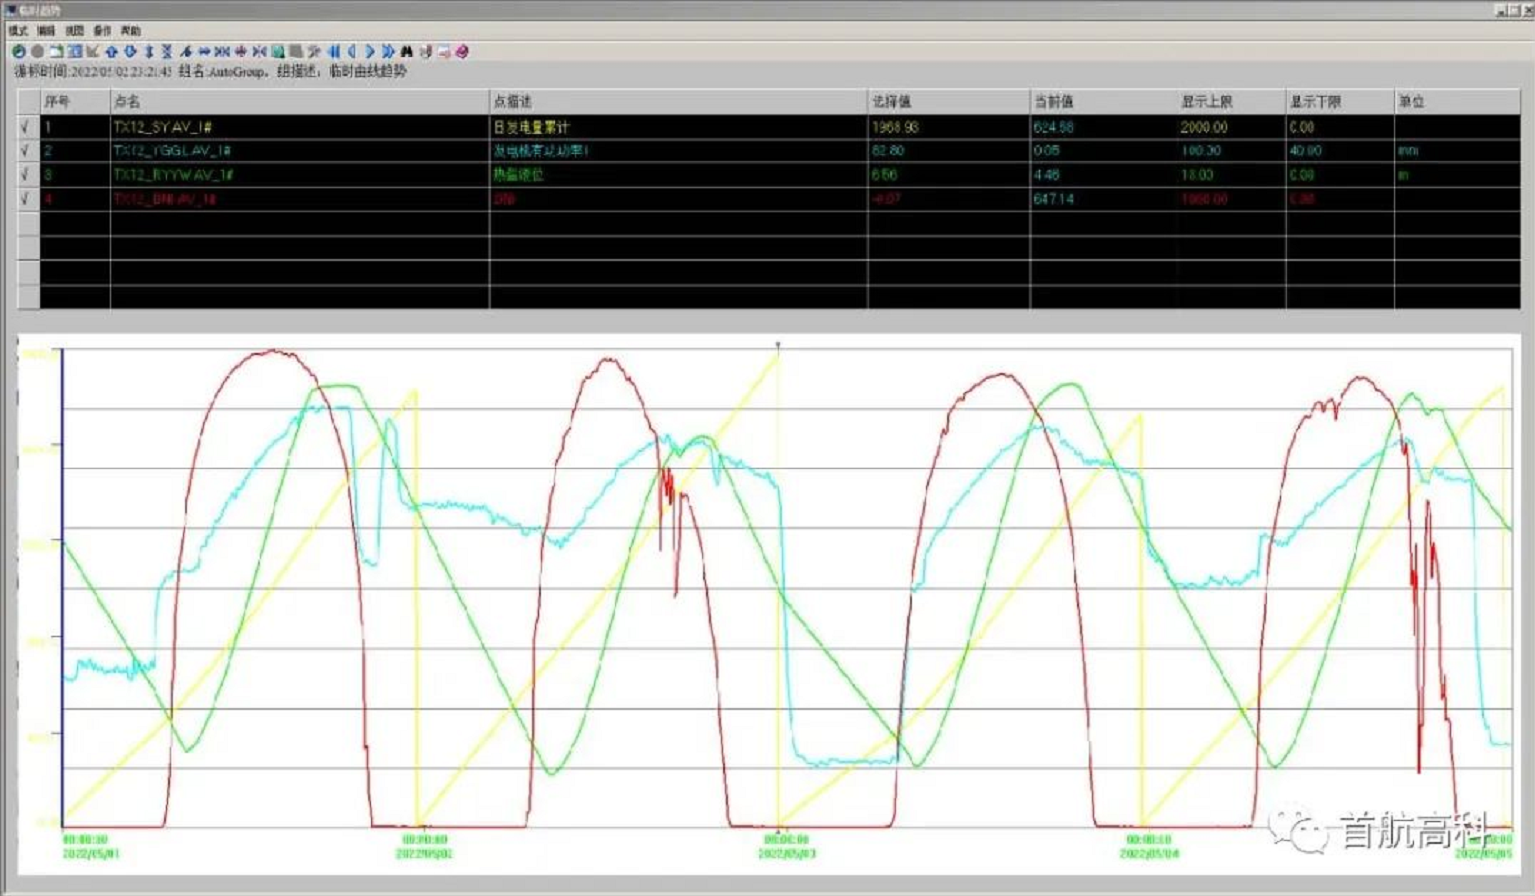This screenshot has width=1535, height=896.
Task: Click the pink icon at toolbar end
Action: pos(462,51)
